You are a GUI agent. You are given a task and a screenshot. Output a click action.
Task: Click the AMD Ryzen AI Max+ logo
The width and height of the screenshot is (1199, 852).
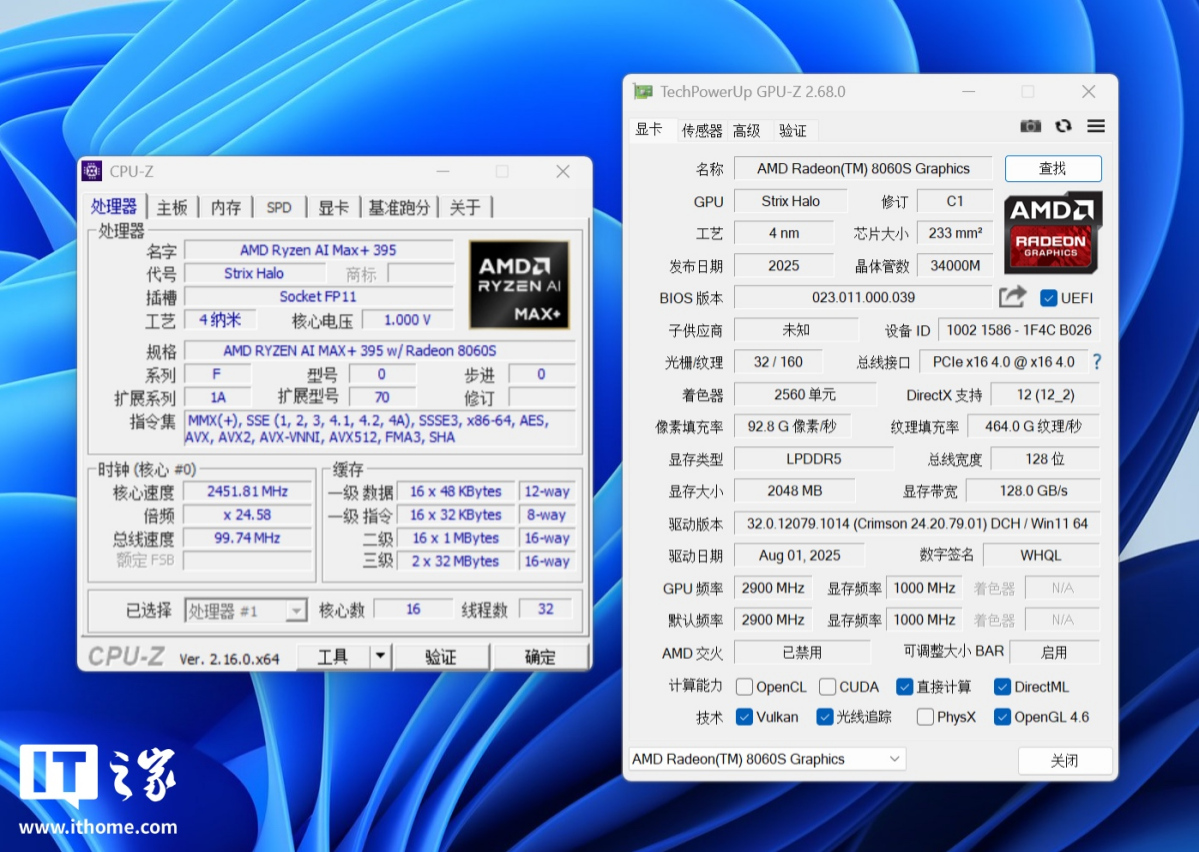(x=519, y=284)
